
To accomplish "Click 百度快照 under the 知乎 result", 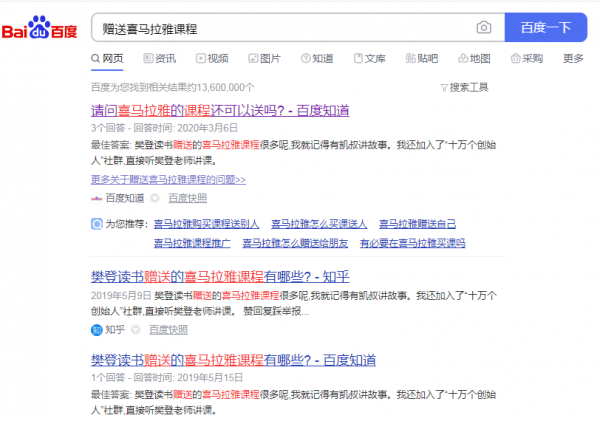I will tap(168, 330).
